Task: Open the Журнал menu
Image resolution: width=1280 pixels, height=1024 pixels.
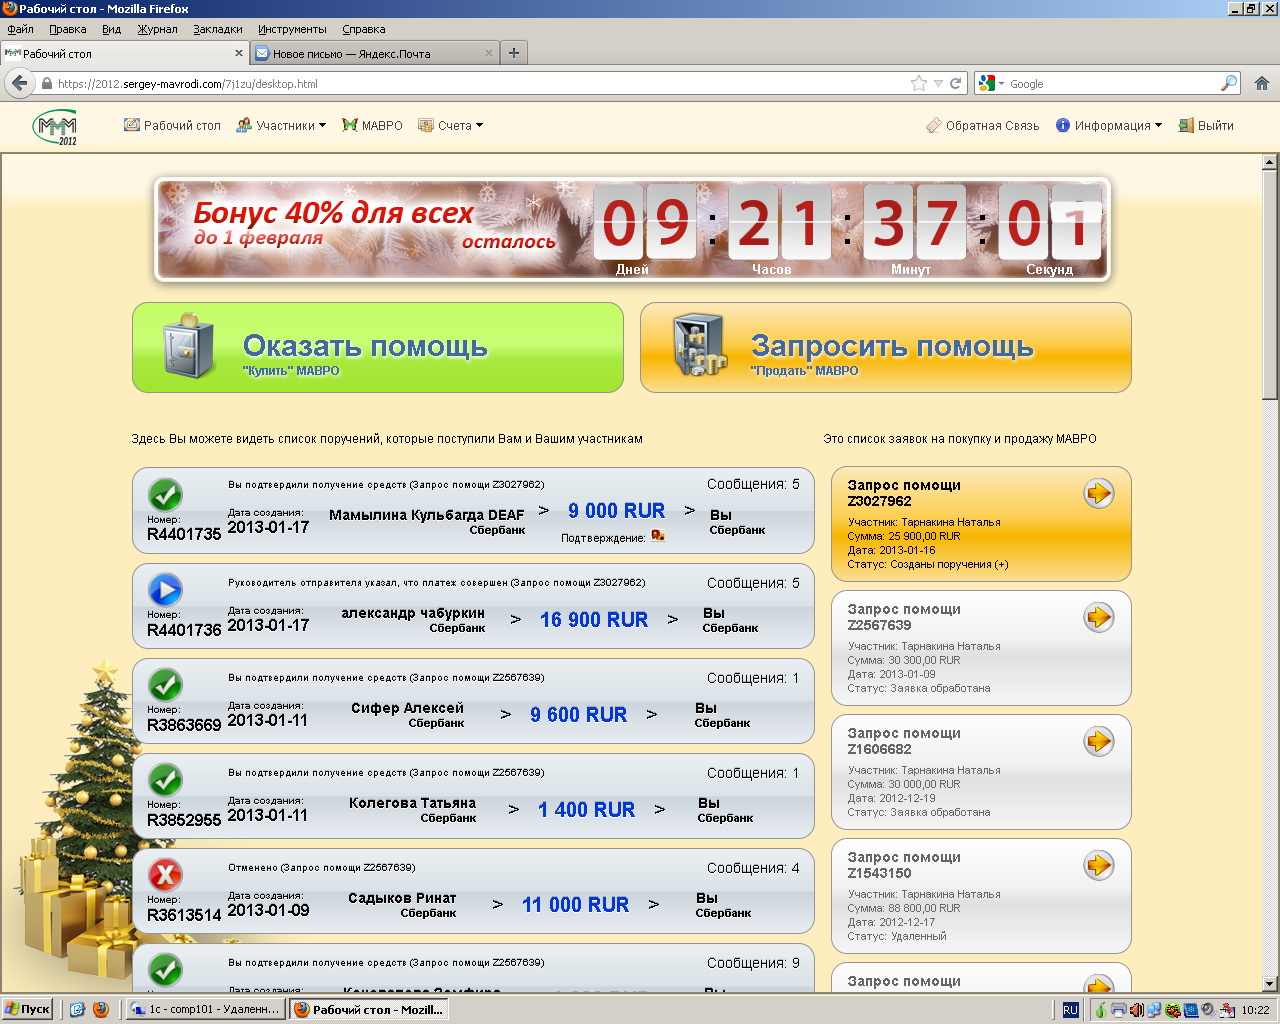Action: (x=157, y=29)
